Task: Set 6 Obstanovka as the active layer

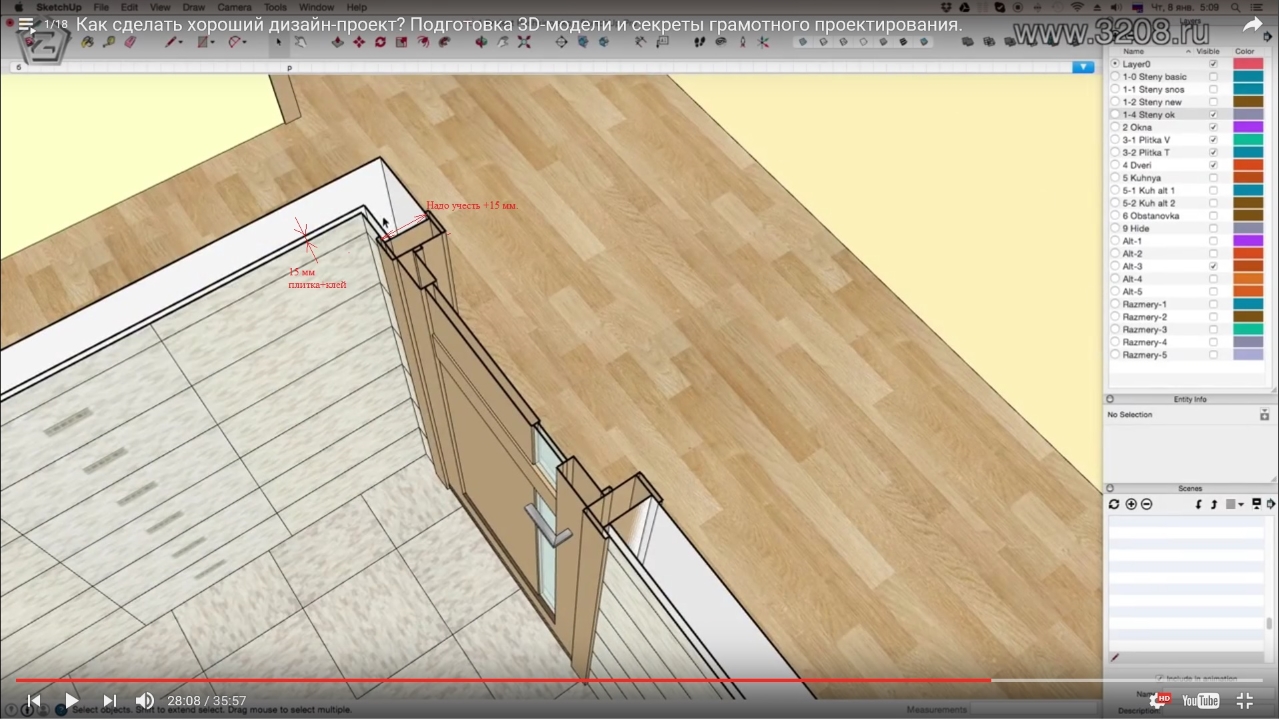Action: (1115, 216)
